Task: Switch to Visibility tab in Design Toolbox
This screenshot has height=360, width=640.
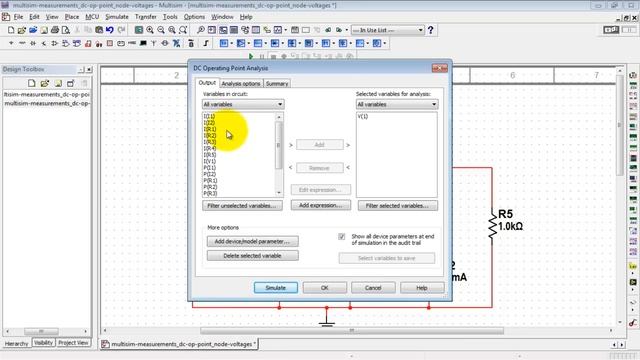Action: (43, 343)
